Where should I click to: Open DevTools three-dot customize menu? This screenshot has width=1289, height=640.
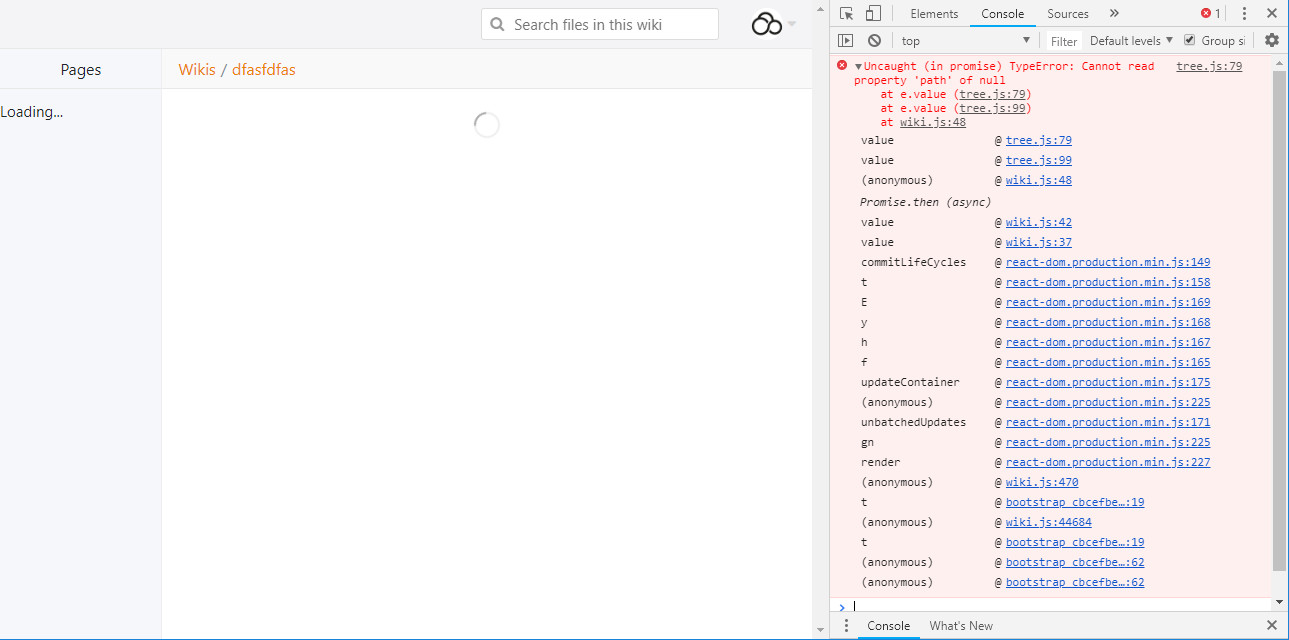click(x=1244, y=14)
